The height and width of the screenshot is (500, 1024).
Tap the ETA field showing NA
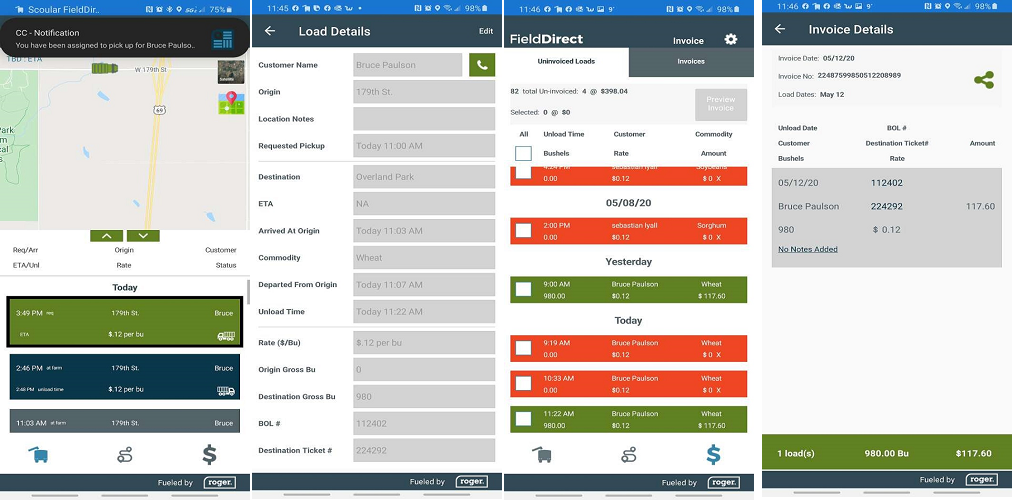424,204
